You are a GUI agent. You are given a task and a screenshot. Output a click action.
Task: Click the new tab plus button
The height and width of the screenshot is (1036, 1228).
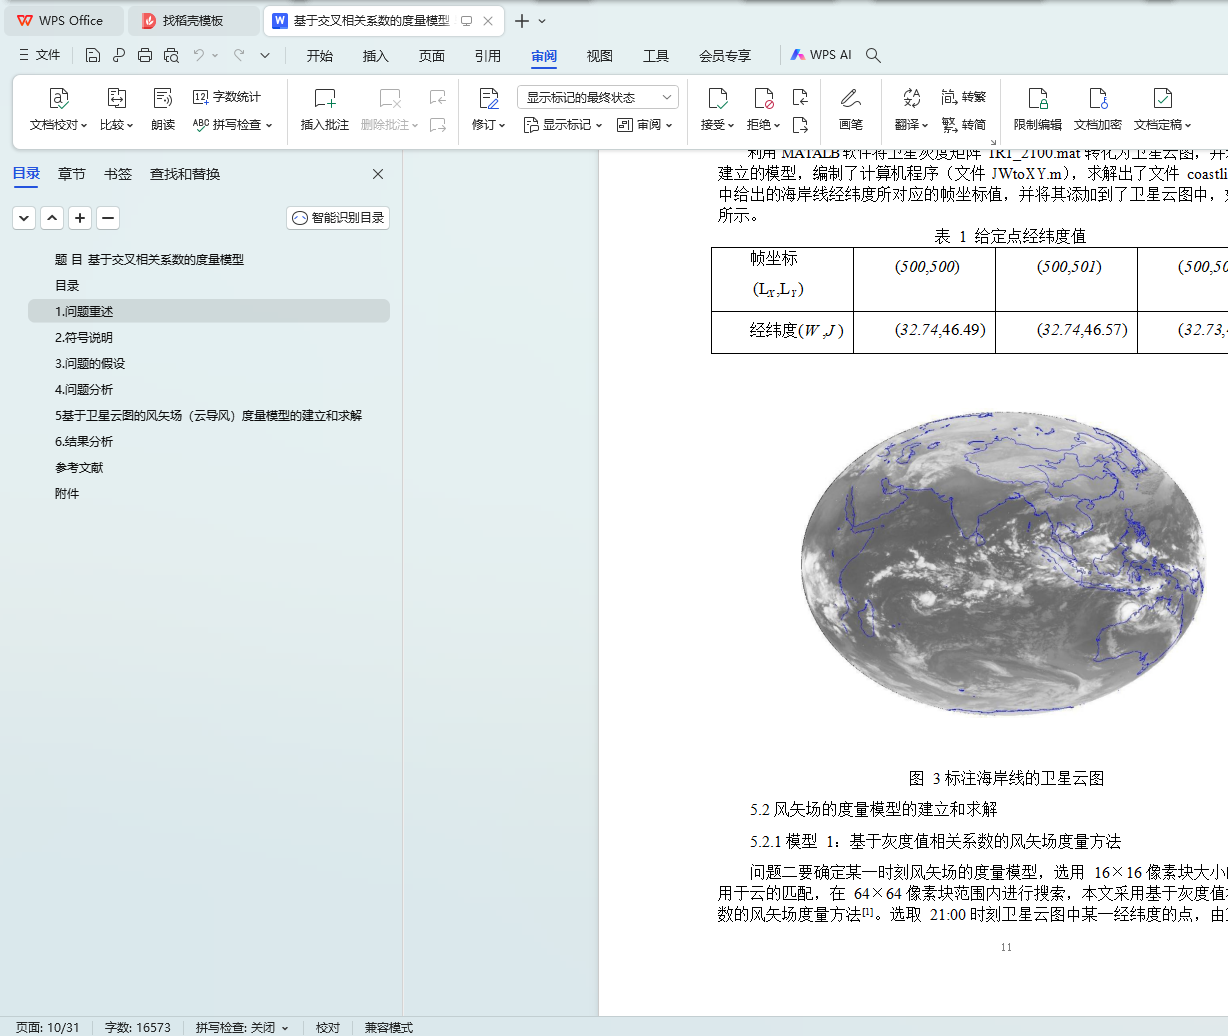(x=521, y=20)
